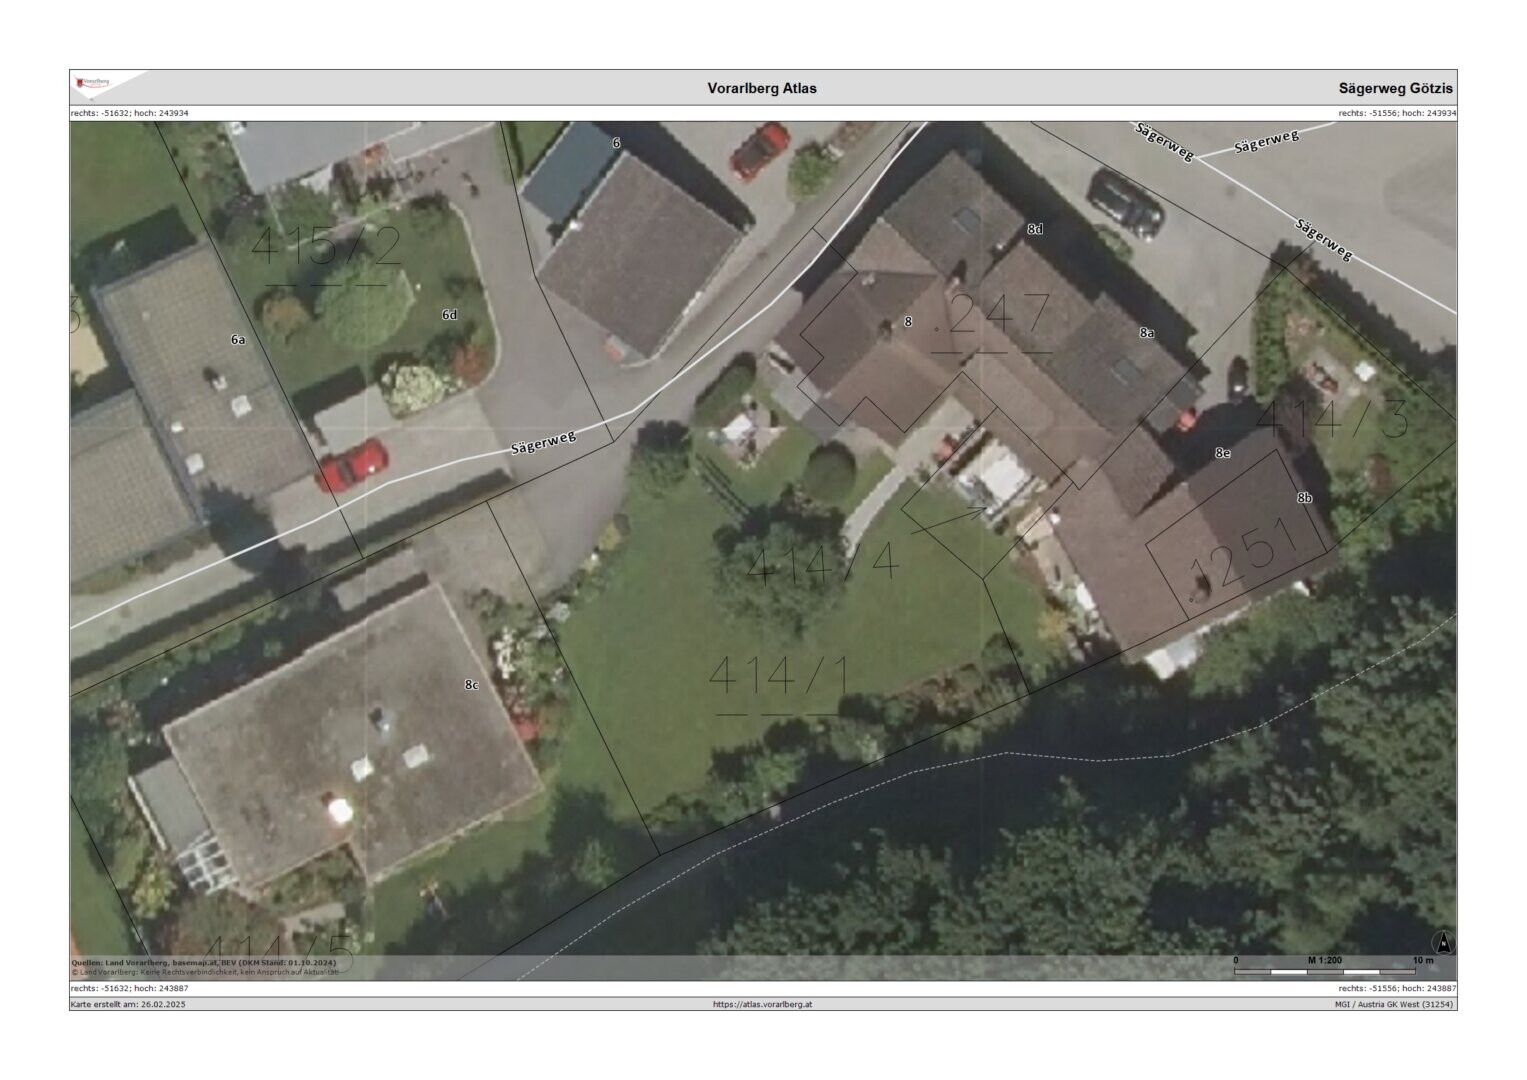1527x1080 pixels.
Task: Click the north arrow compass icon
Action: pyautogui.click(x=1443, y=942)
